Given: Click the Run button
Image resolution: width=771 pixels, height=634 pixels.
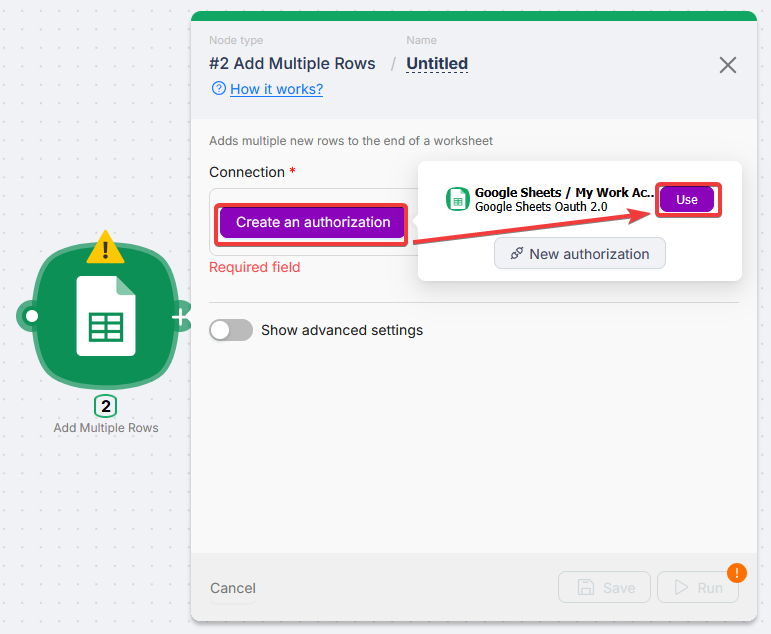Looking at the screenshot, I should 697,588.
